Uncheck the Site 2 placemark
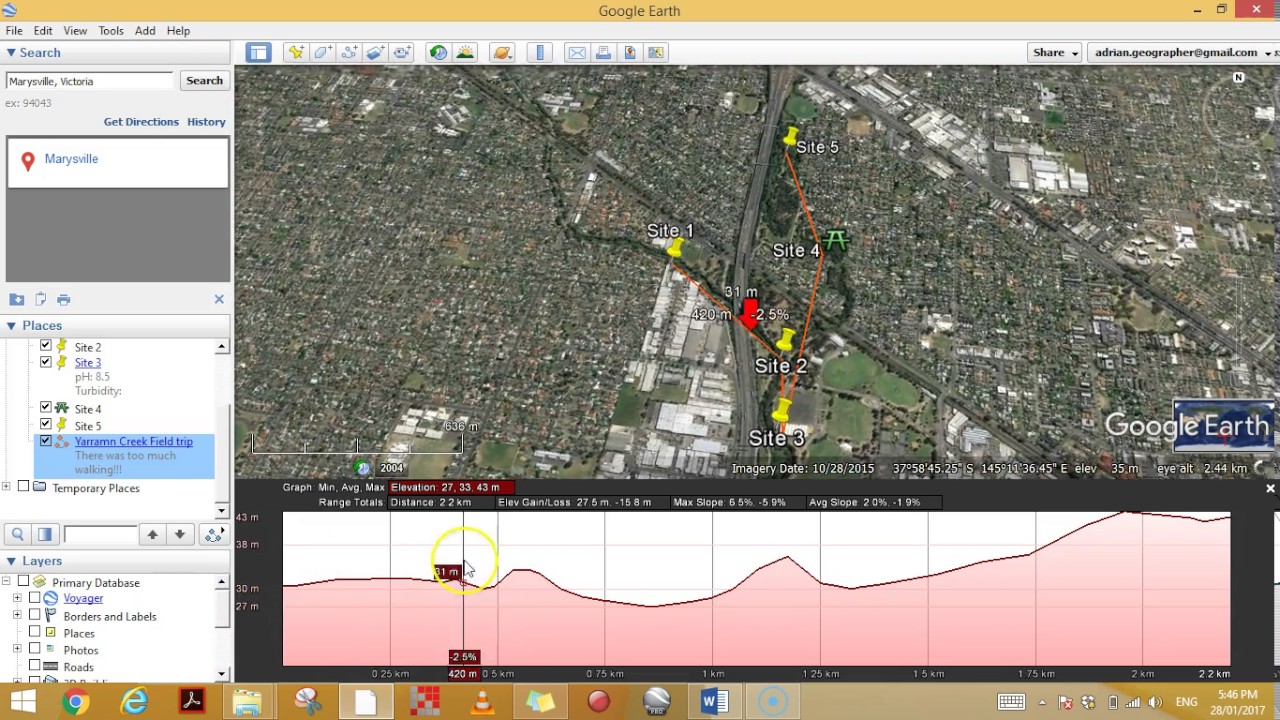The image size is (1280, 720). click(45, 346)
